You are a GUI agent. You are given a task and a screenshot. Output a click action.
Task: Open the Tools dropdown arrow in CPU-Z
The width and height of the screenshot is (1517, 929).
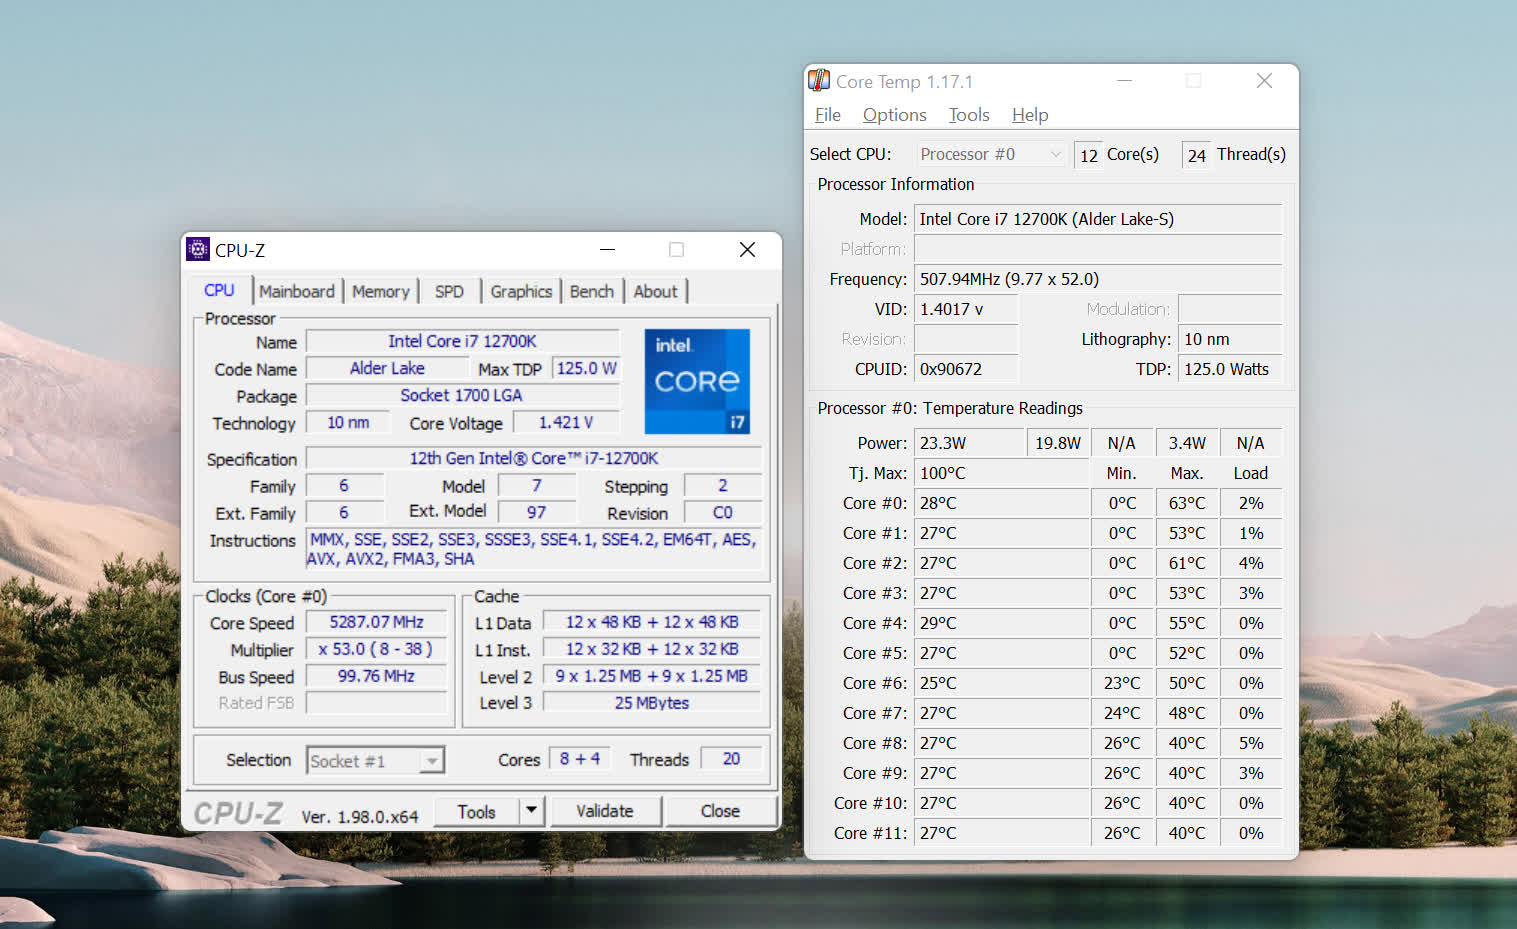point(532,811)
